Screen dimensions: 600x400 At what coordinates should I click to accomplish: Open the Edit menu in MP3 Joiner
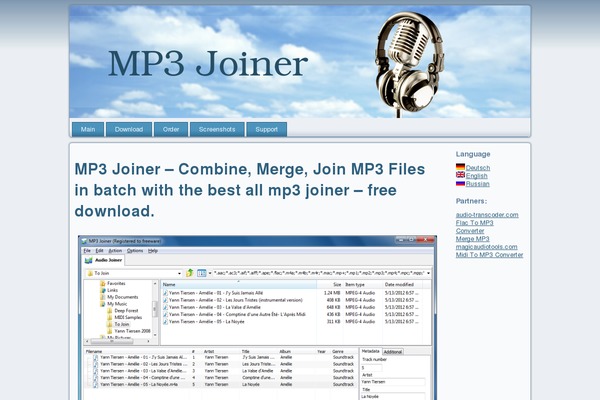click(x=99, y=251)
